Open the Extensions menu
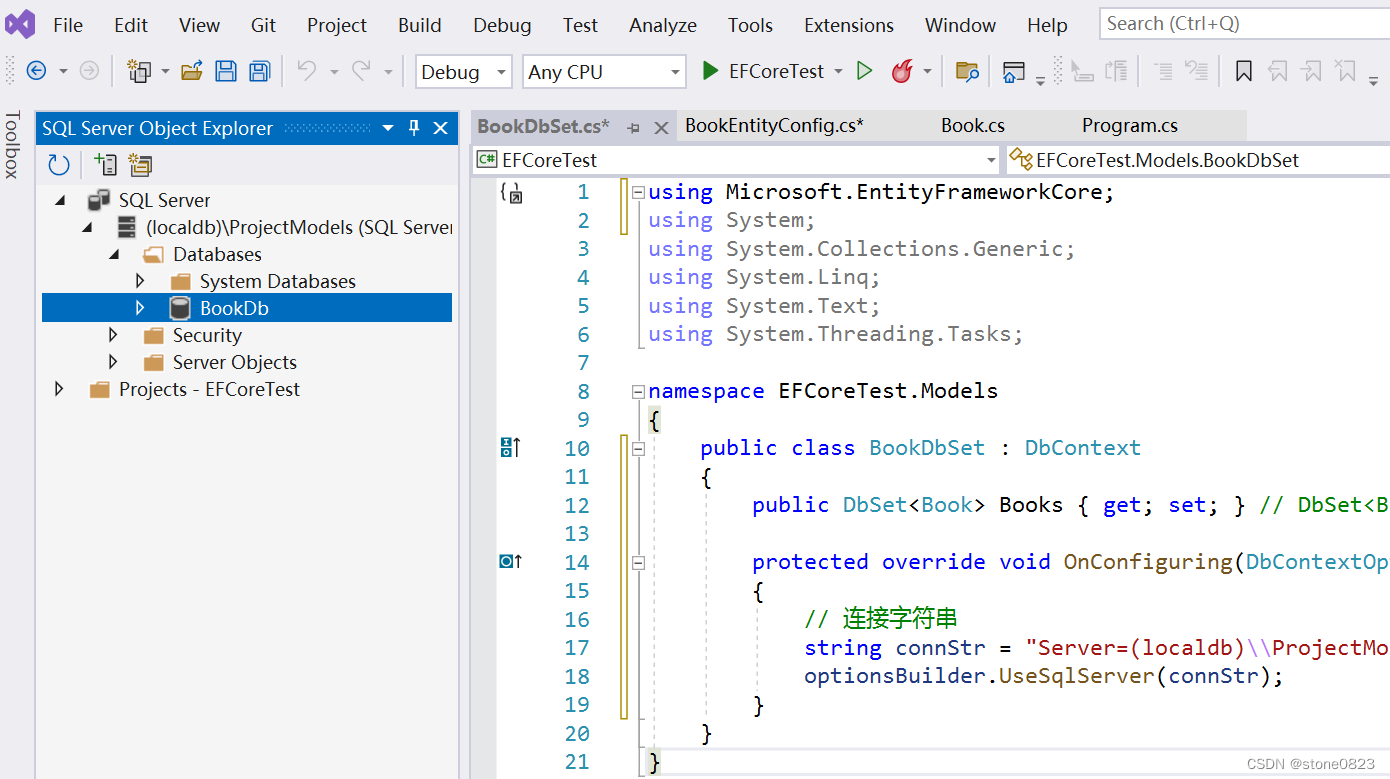 (849, 25)
